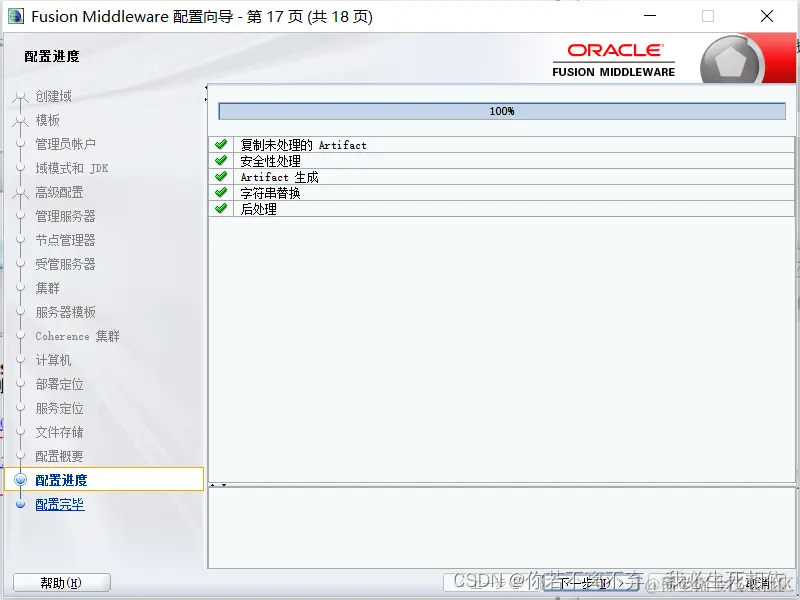Screen dimensions: 800x600
Task: Click the Artifact 生成 row text
Action: (280, 177)
